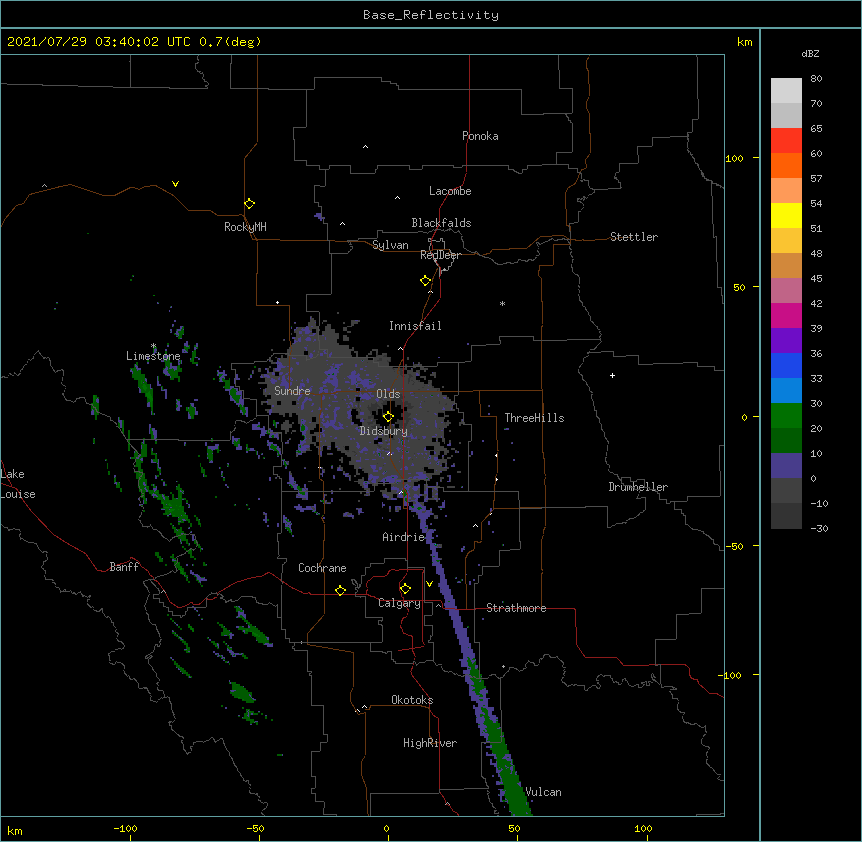Image resolution: width=862 pixels, height=842 pixels.
Task: Click the white 80 dBZ legend swatch
Action: pos(786,91)
